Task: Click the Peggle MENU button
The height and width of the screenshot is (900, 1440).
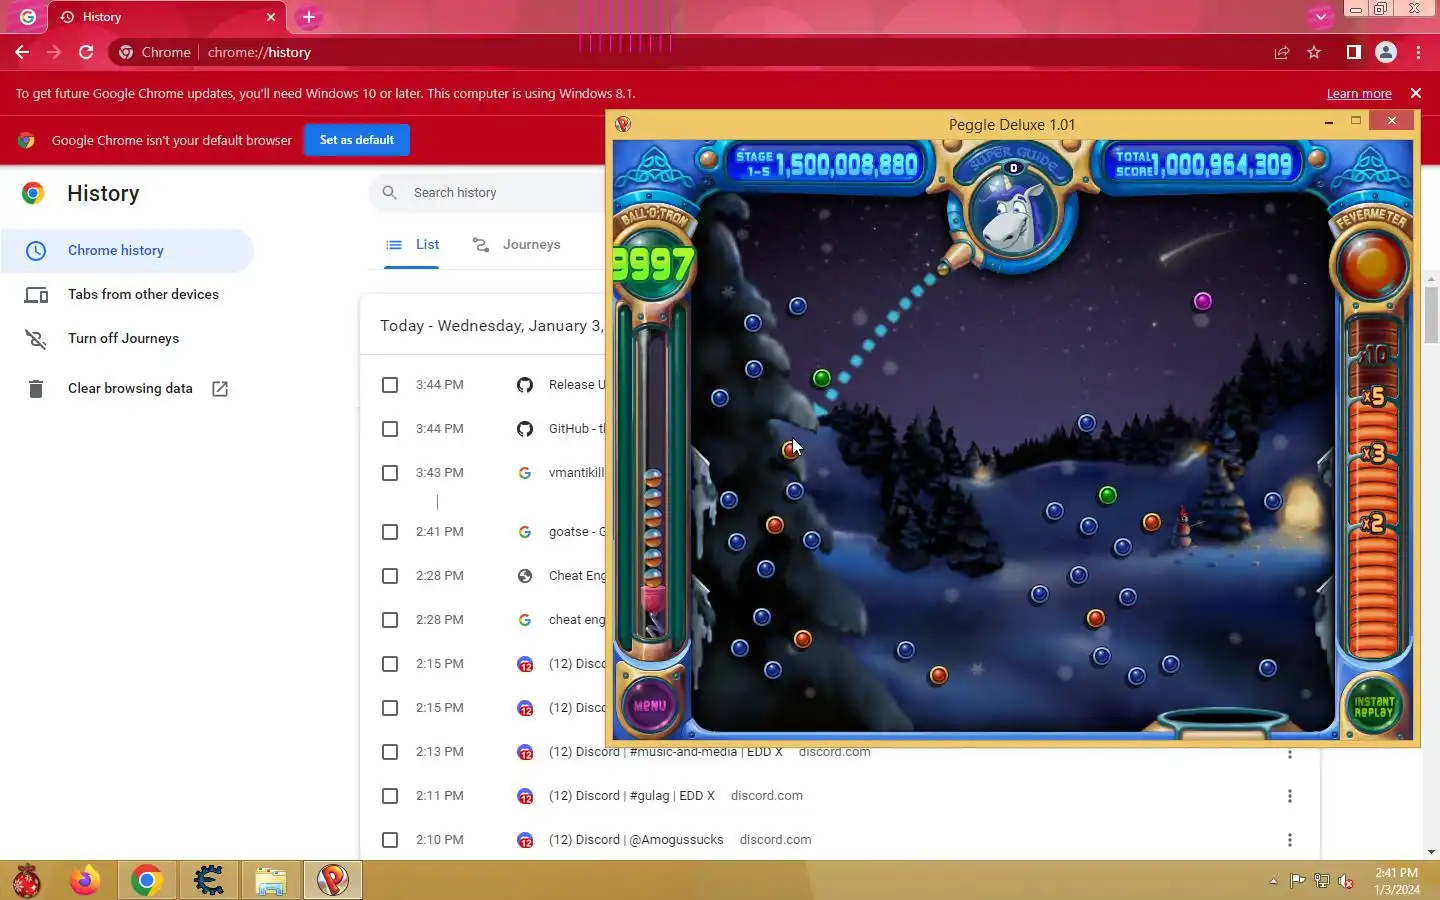Action: coord(650,705)
